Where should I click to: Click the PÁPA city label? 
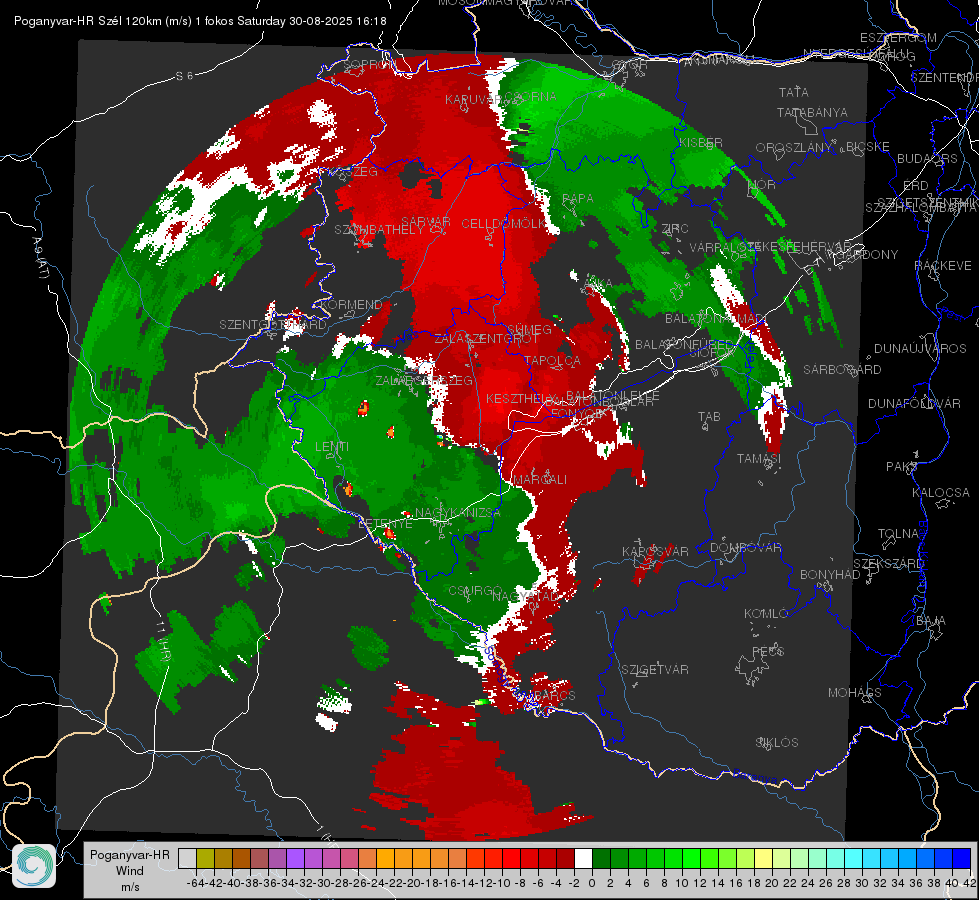pyautogui.click(x=578, y=198)
